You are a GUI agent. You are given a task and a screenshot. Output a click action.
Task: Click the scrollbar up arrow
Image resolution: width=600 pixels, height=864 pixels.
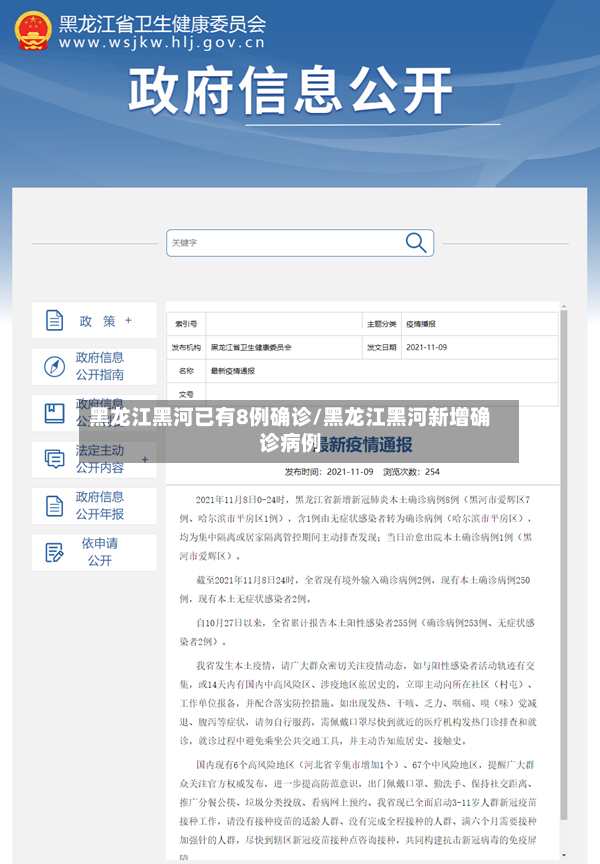pyautogui.click(x=564, y=306)
